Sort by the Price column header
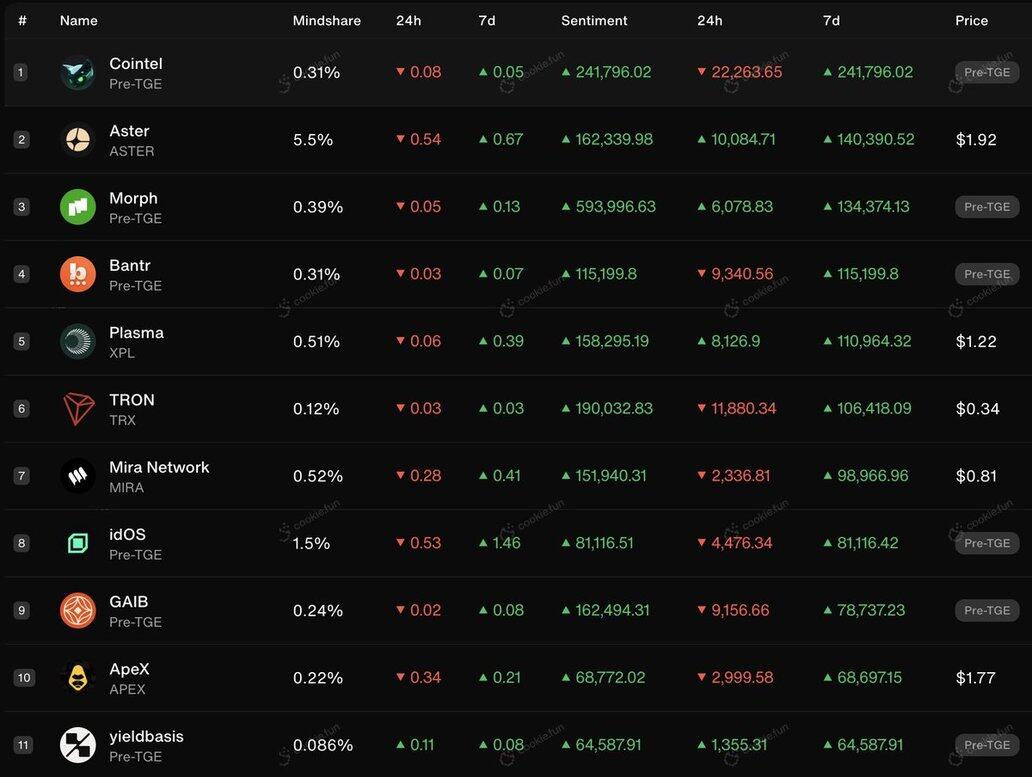This screenshot has height=777, width=1032. (x=971, y=21)
